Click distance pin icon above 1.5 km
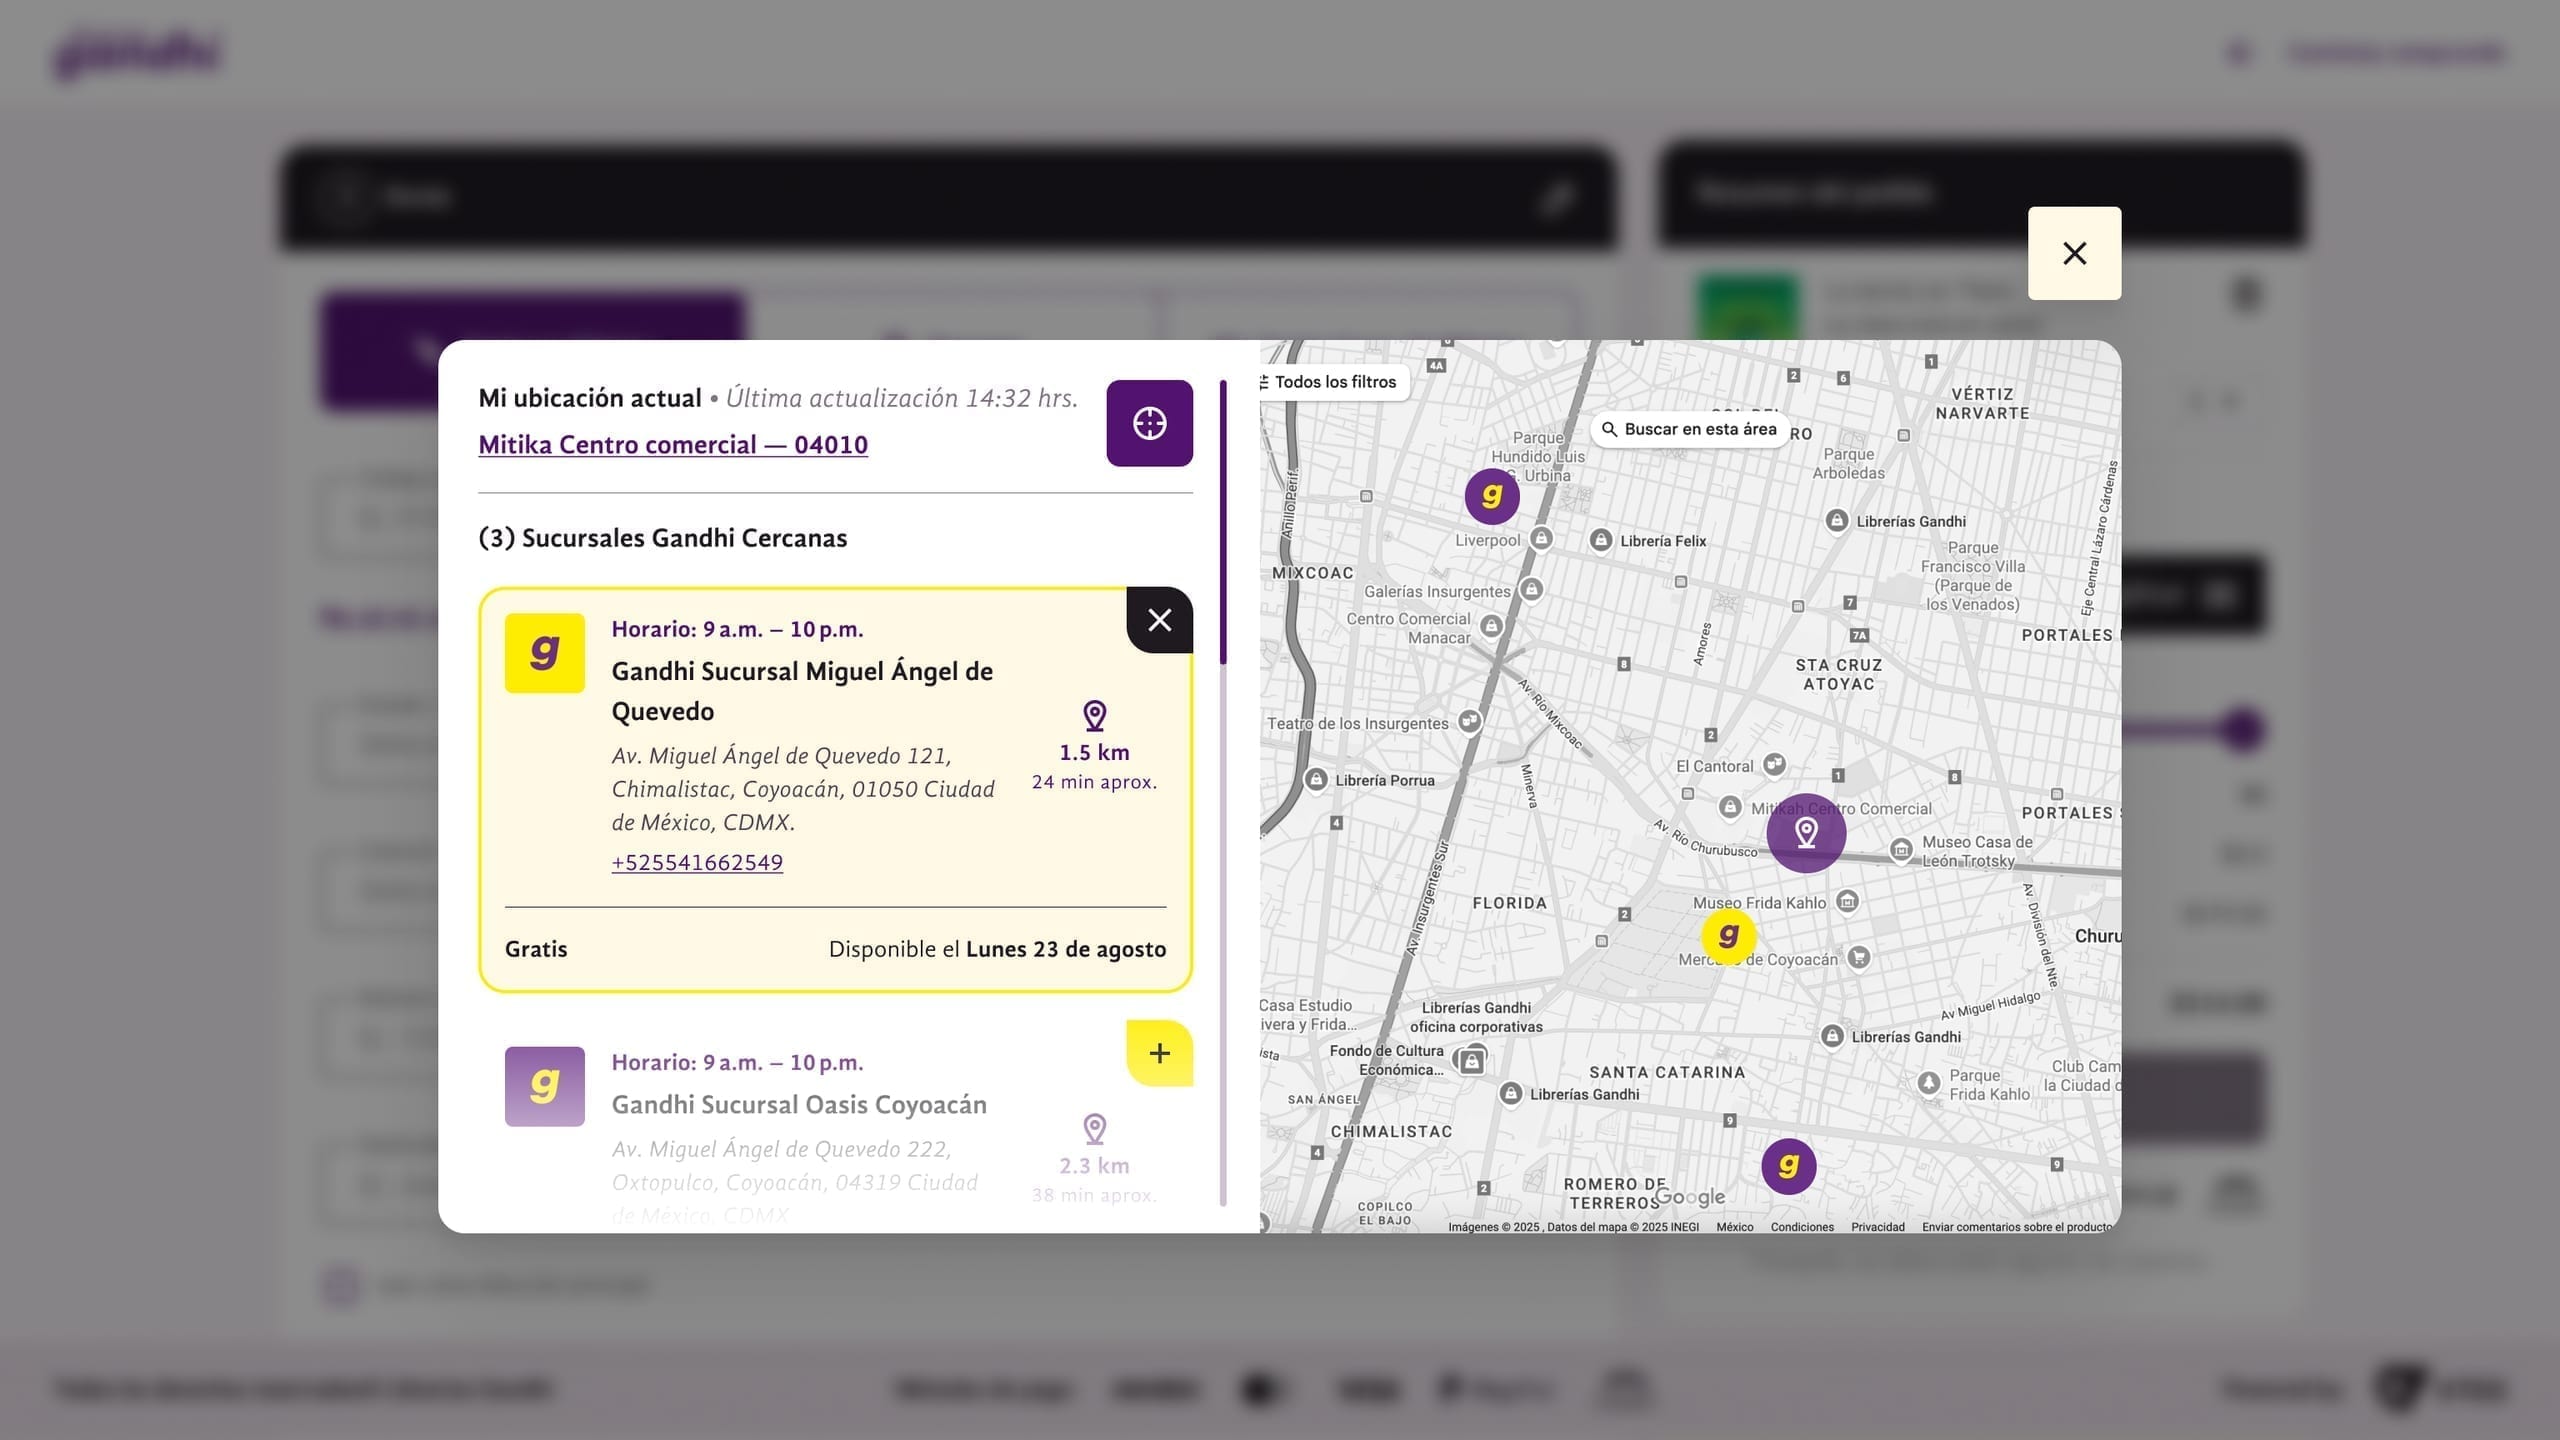The image size is (2560, 1440). click(1095, 715)
